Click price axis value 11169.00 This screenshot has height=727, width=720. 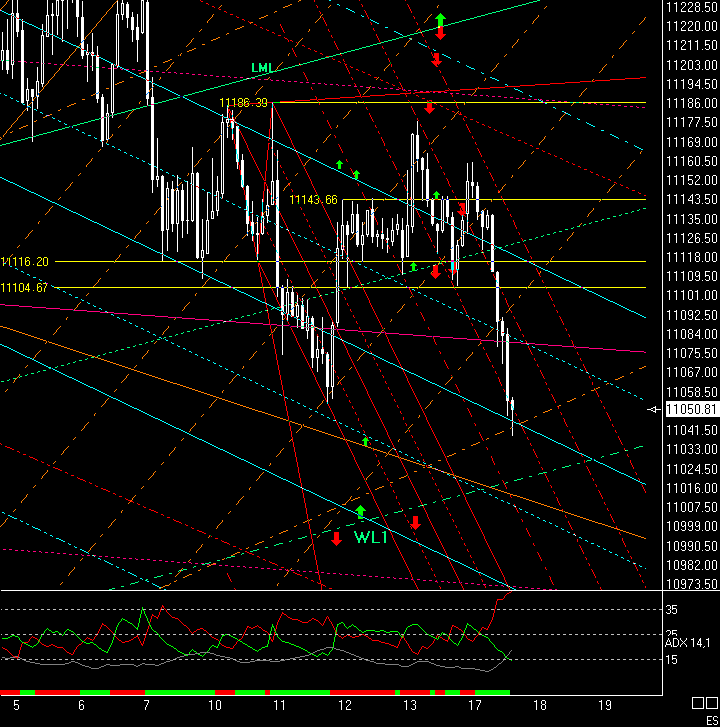[x=691, y=142]
